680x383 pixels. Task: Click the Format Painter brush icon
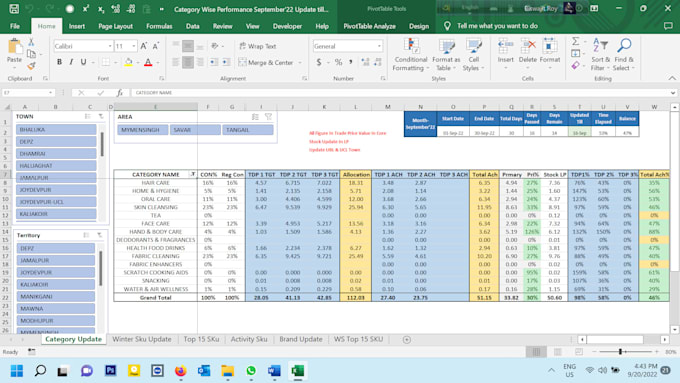tap(31, 65)
